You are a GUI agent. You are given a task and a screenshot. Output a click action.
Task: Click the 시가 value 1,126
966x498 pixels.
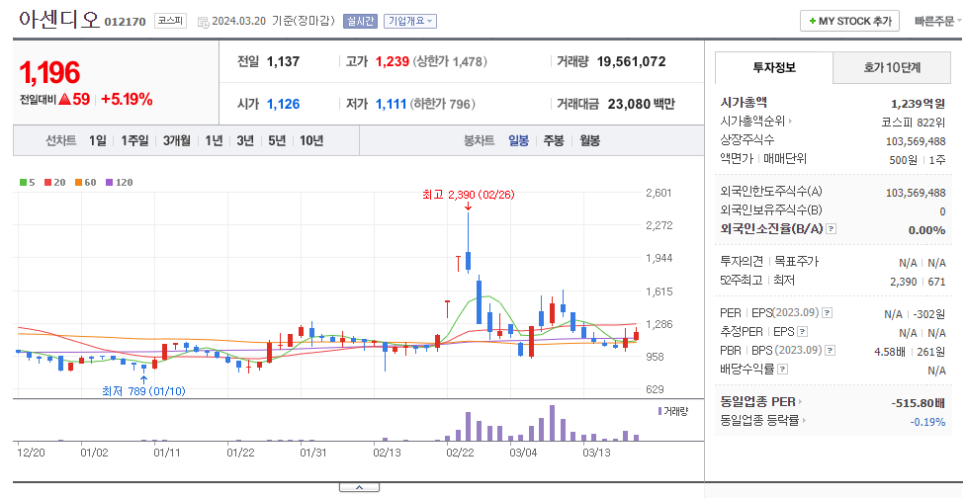tap(283, 104)
